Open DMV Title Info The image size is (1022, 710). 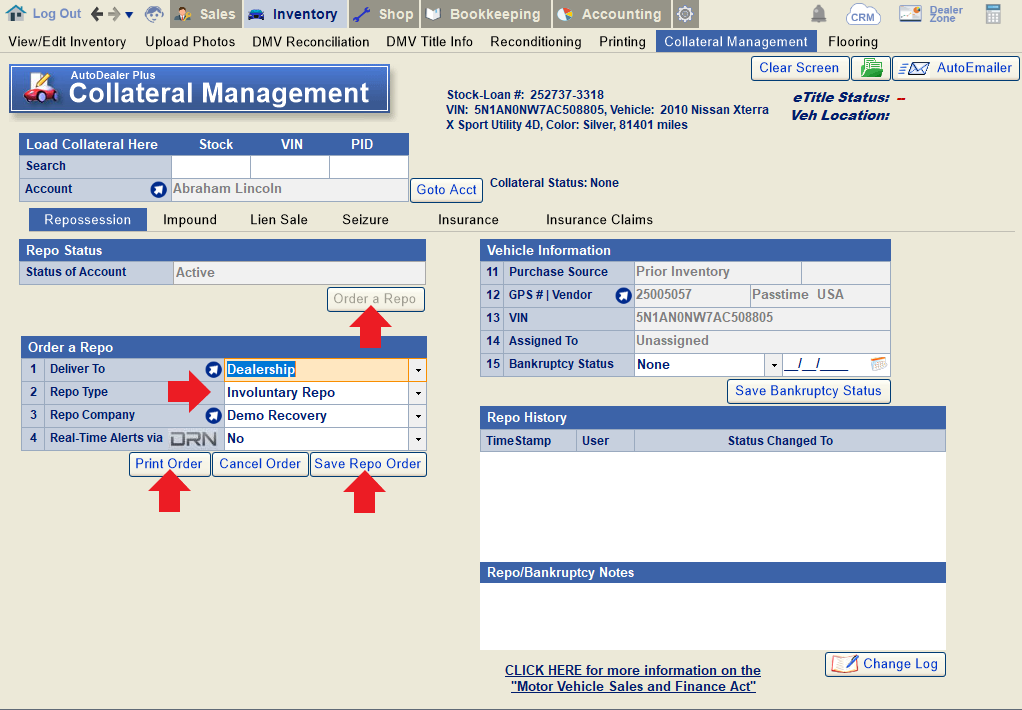[x=430, y=42]
